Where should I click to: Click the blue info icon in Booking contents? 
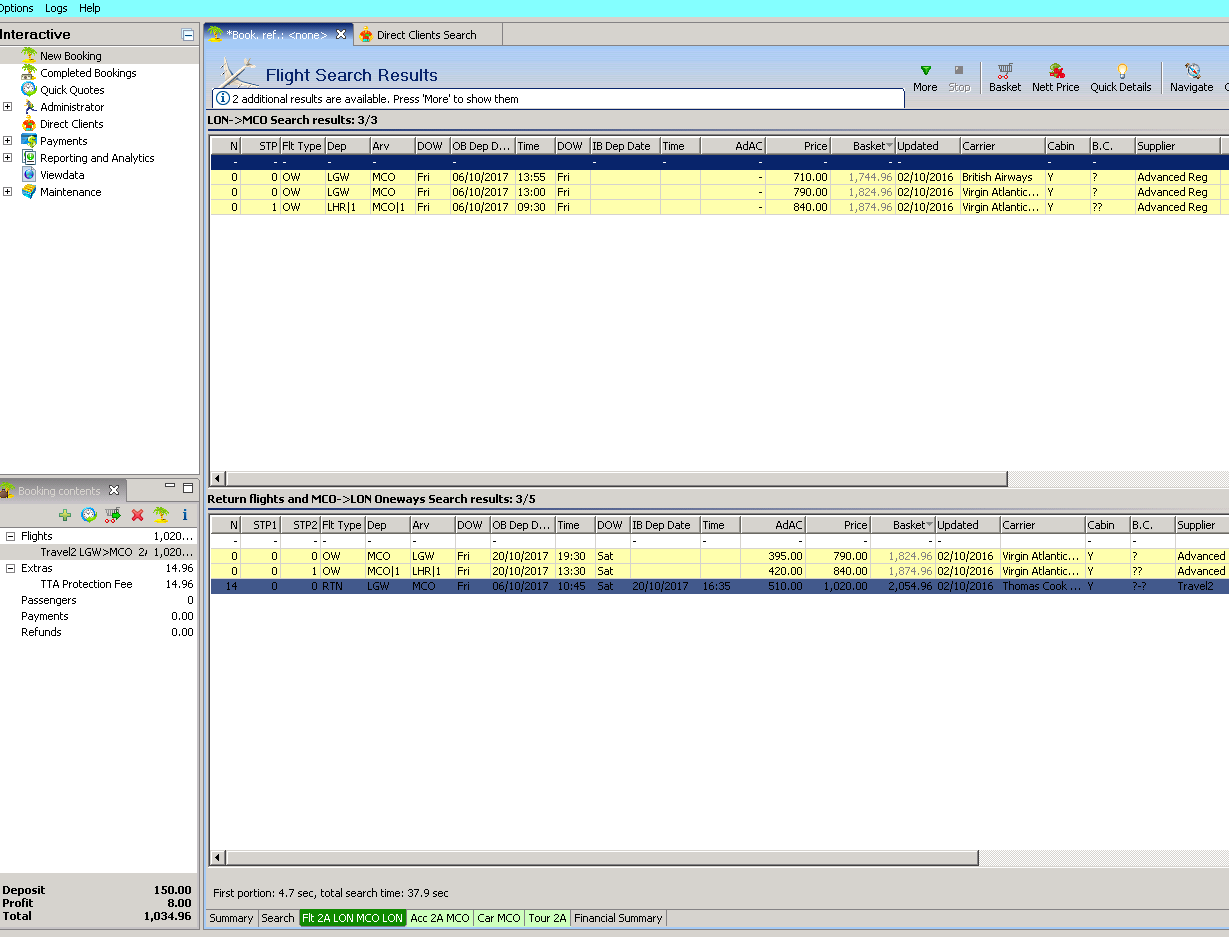(x=185, y=515)
